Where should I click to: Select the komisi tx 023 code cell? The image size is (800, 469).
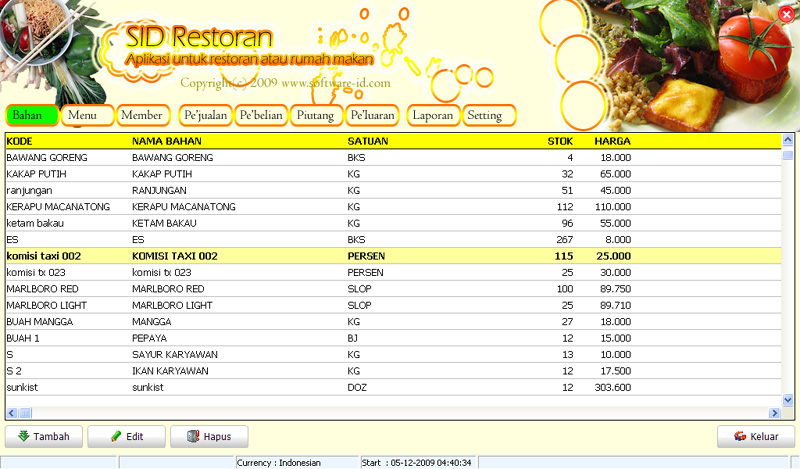coord(36,273)
